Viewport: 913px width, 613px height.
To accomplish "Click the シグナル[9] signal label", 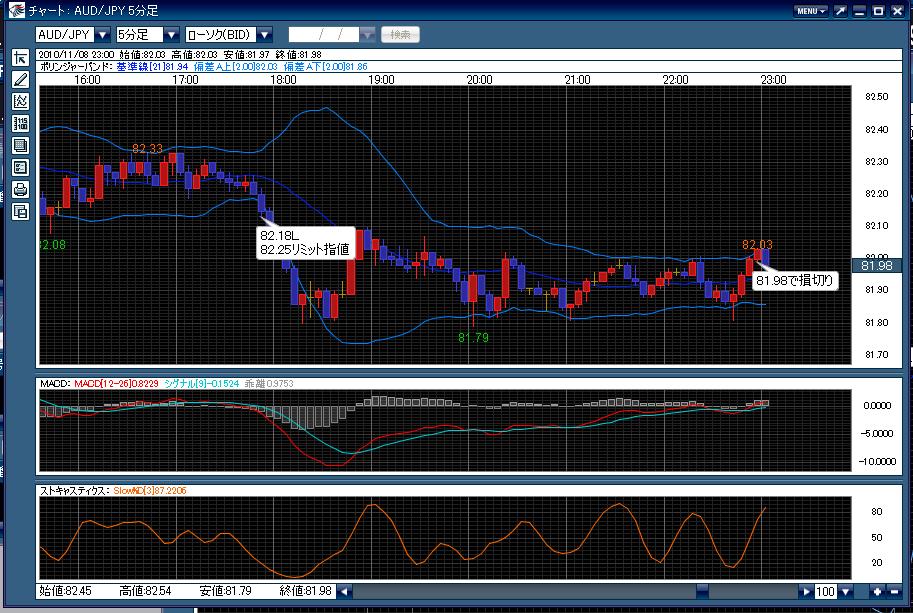I will tap(201, 384).
